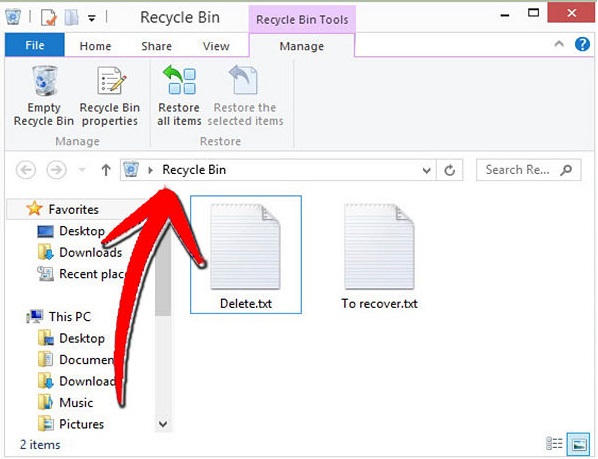Image resolution: width=598 pixels, height=459 pixels.
Task: Click the quick access properties icon
Action: click(x=48, y=17)
